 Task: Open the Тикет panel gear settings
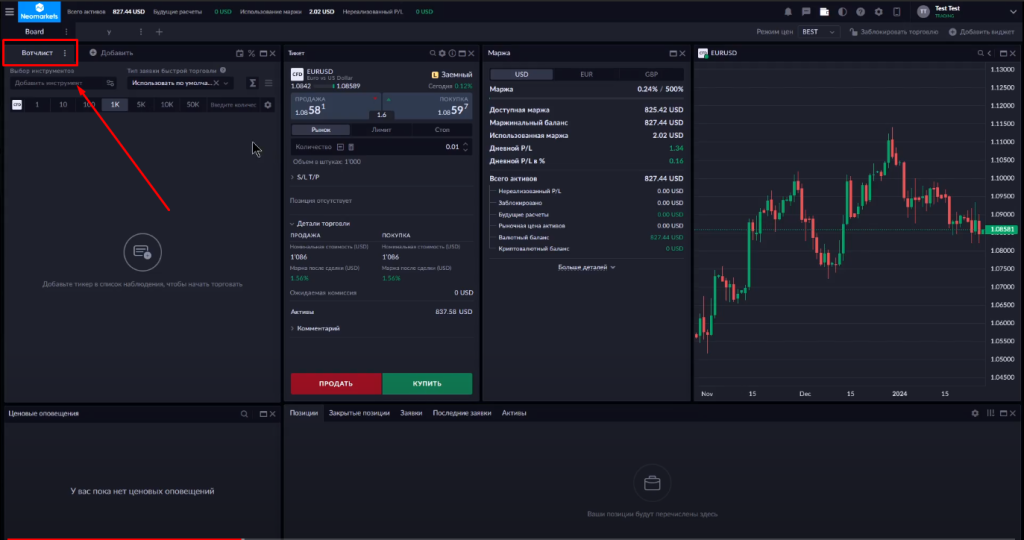442,54
